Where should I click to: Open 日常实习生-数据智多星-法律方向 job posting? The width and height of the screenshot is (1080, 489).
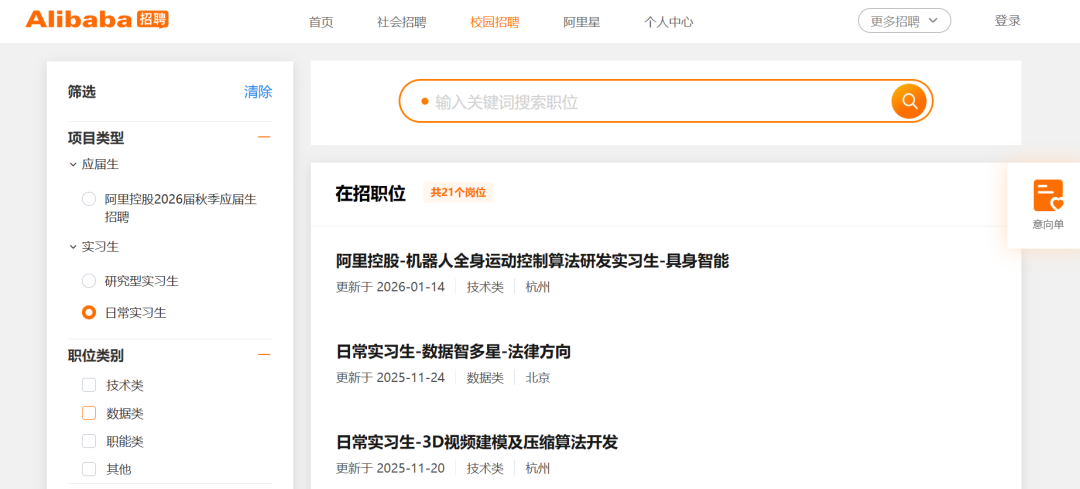pyautogui.click(x=453, y=352)
